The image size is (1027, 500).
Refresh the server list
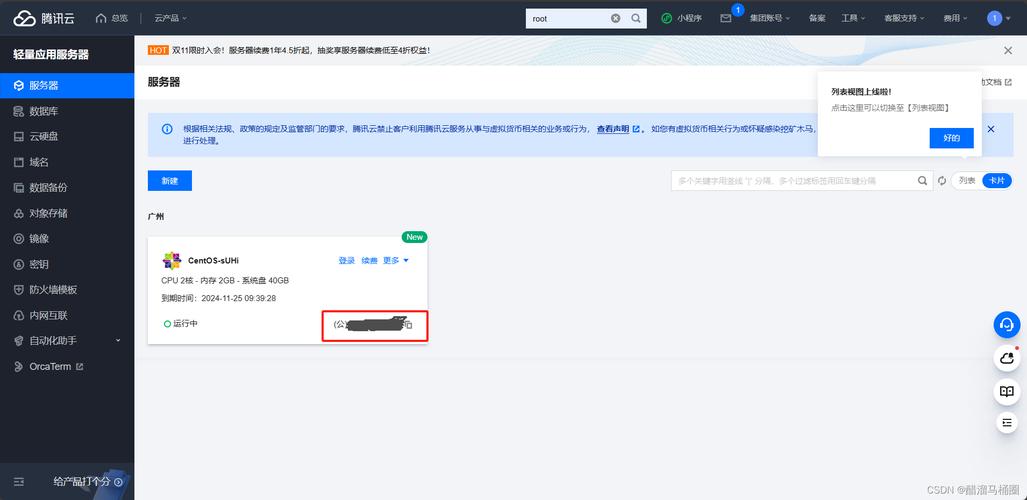pyautogui.click(x=942, y=181)
